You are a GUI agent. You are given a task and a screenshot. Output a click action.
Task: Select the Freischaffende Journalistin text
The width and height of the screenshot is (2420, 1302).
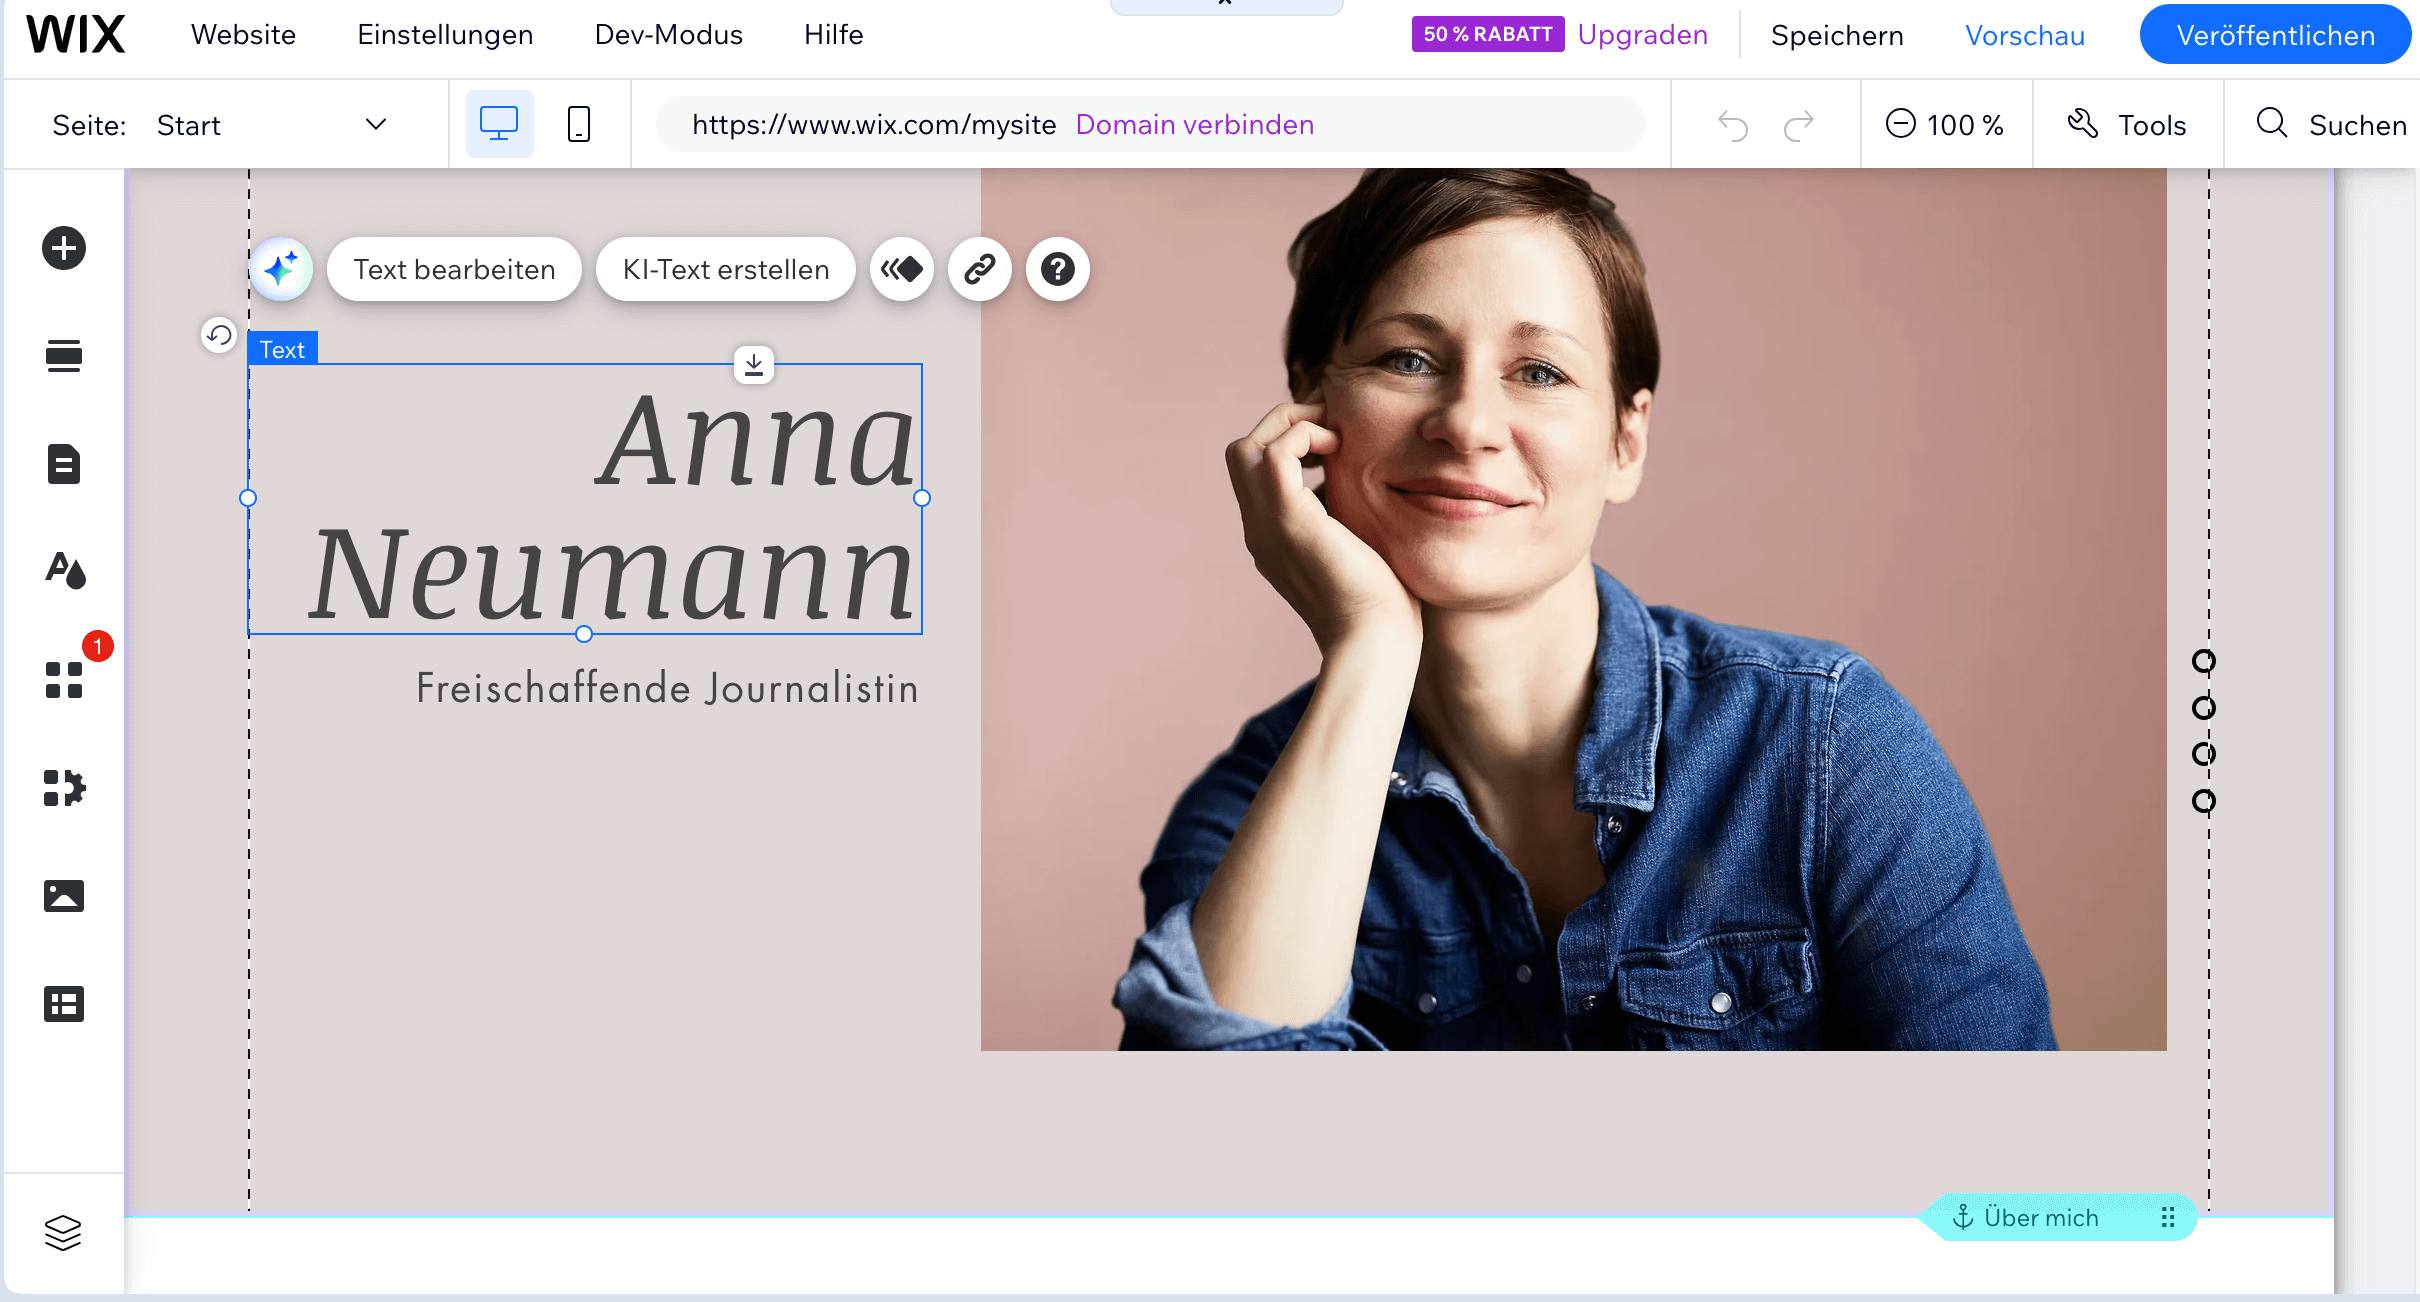click(667, 689)
